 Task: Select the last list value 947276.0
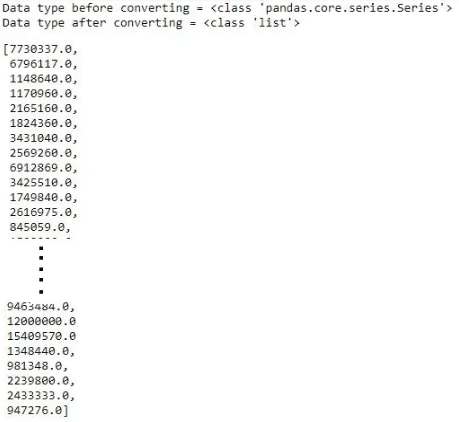pyautogui.click(x=35, y=410)
